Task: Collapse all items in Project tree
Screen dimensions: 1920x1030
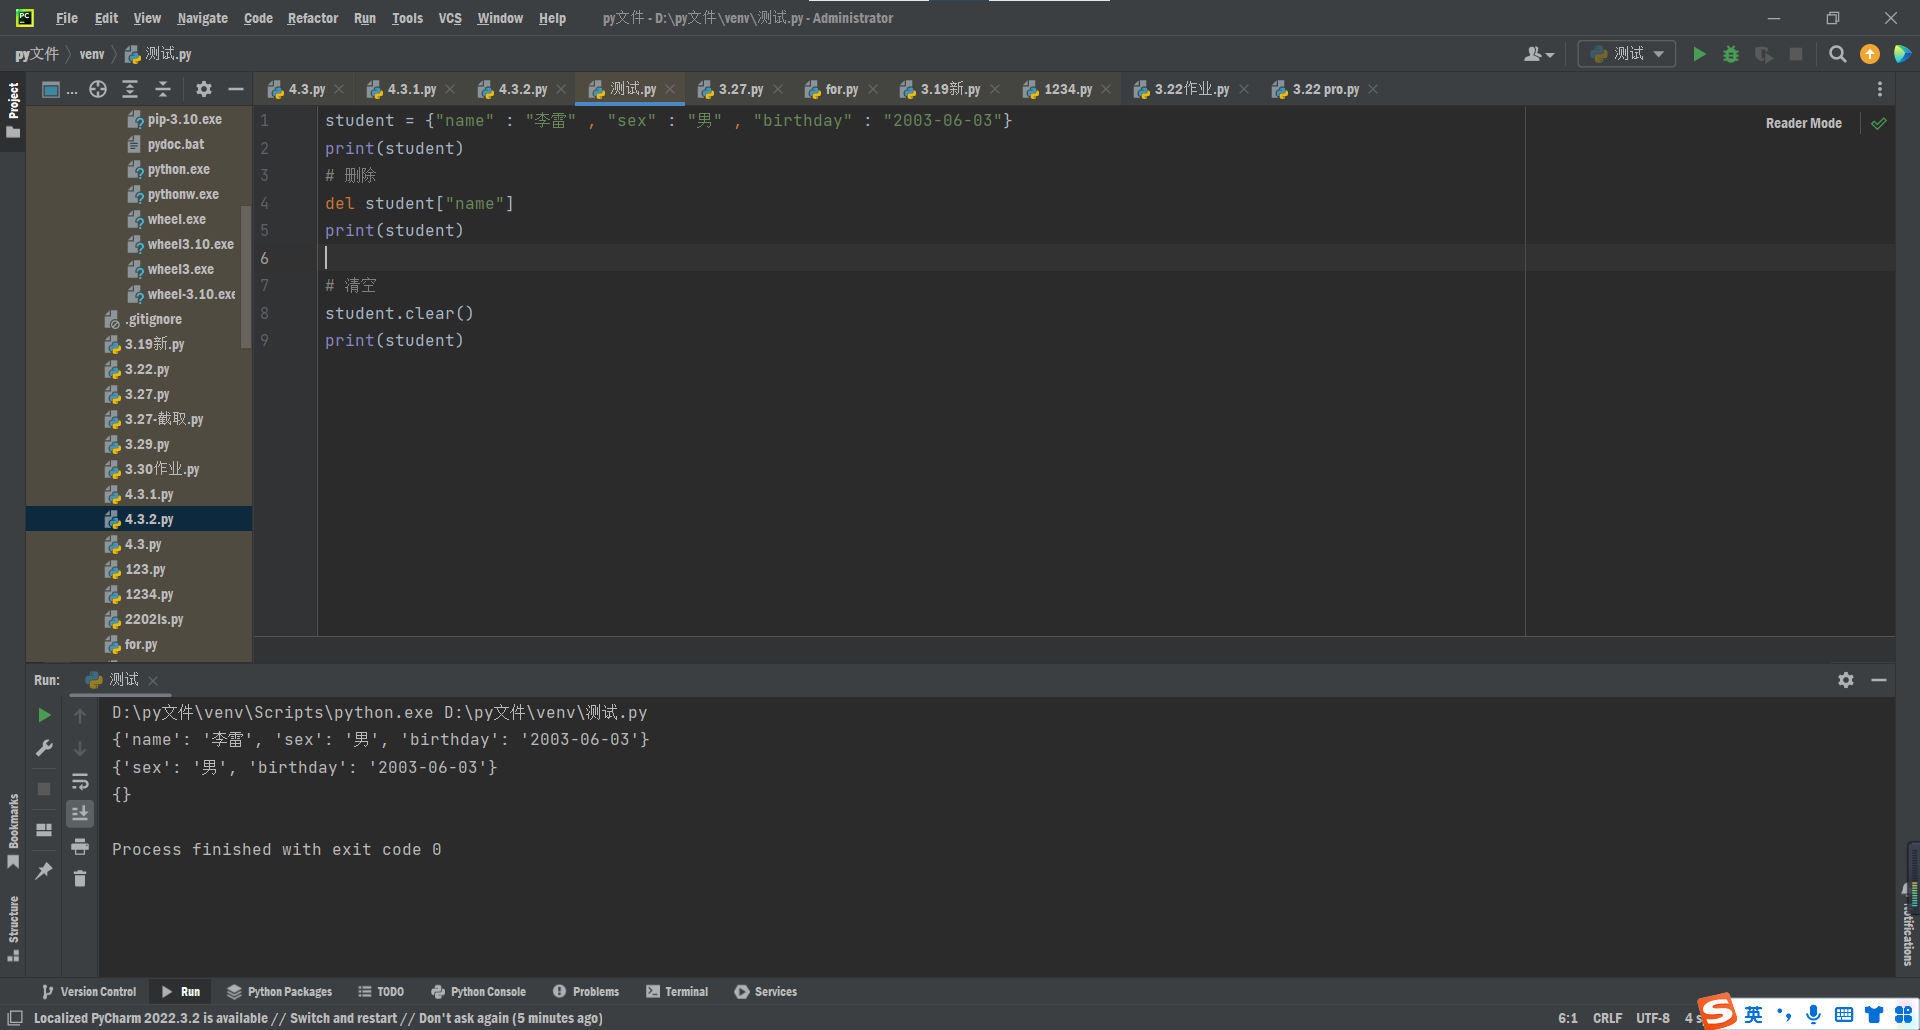Action: (x=163, y=89)
